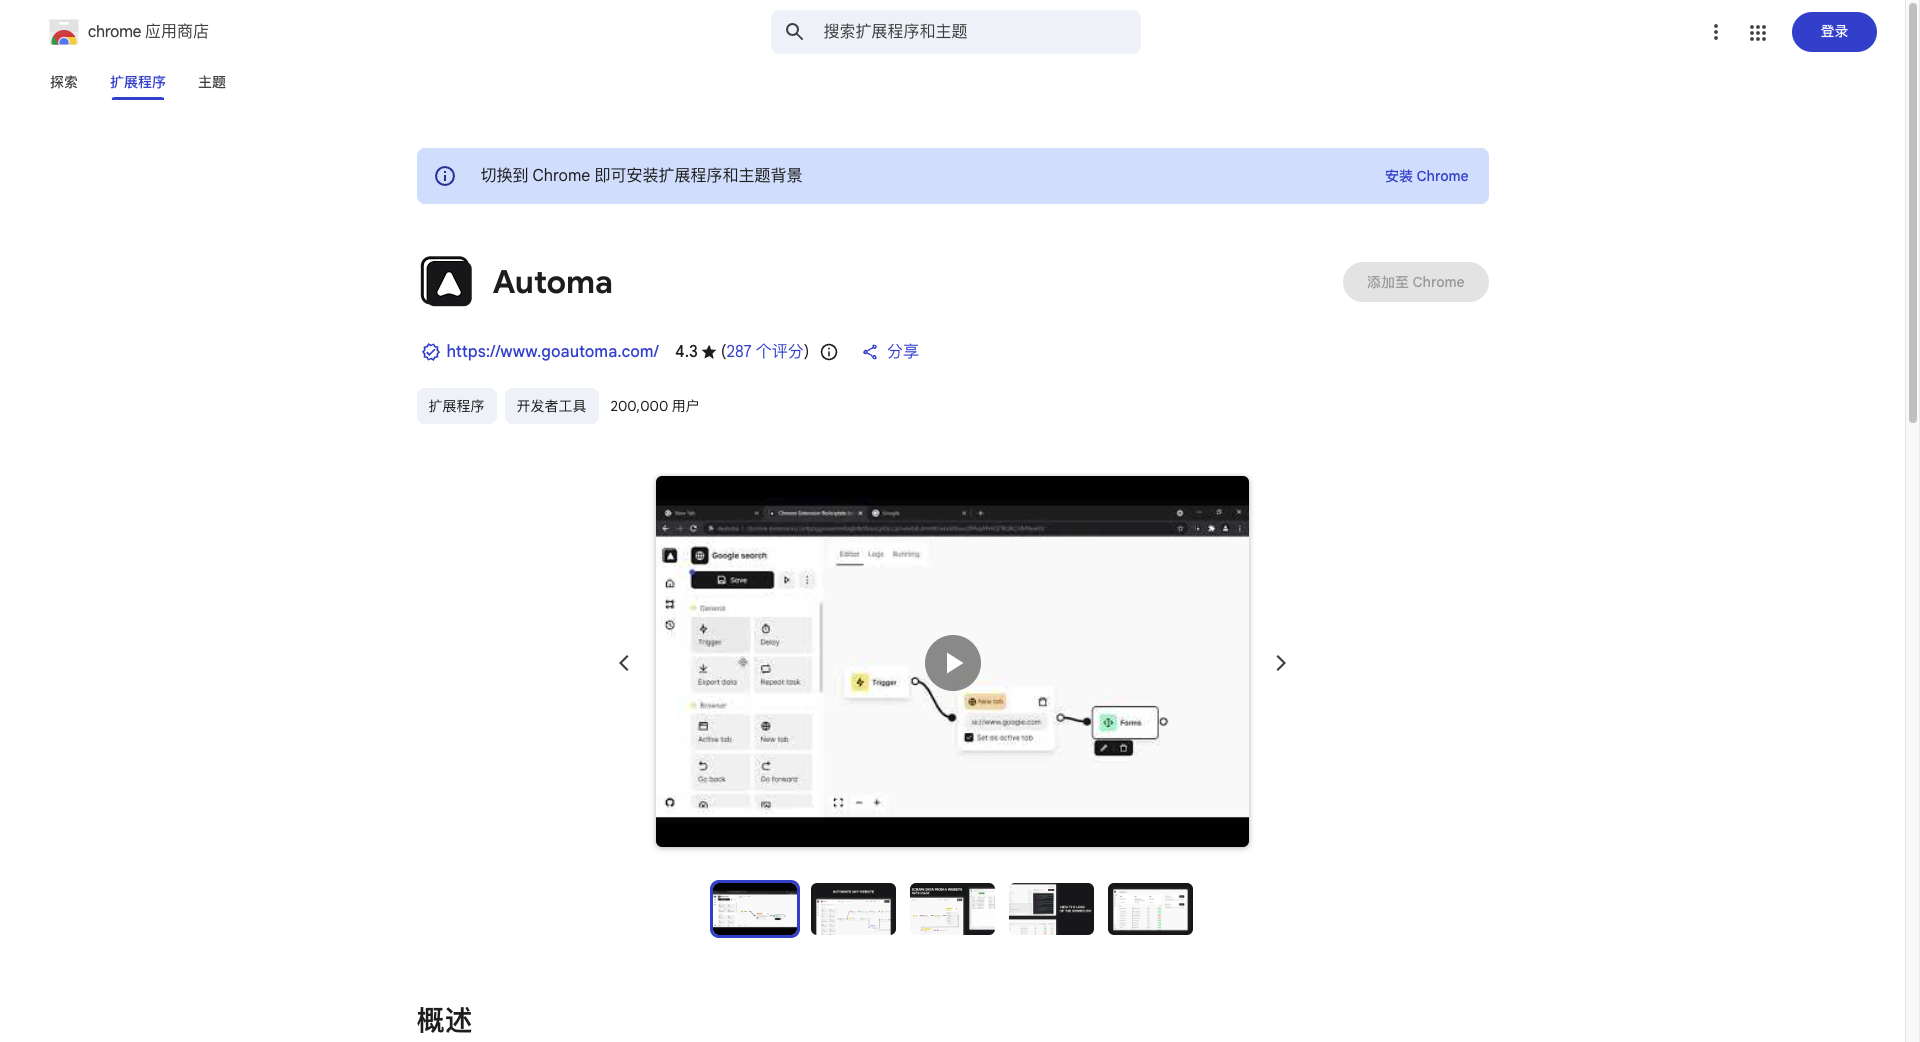Image resolution: width=1920 pixels, height=1042 pixels.
Task: Click the 添加至 Chrome button
Action: coord(1415,282)
